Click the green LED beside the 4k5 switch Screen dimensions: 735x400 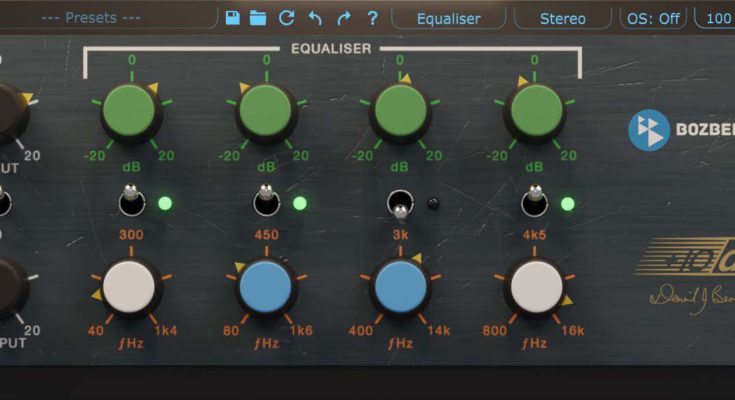(x=568, y=204)
